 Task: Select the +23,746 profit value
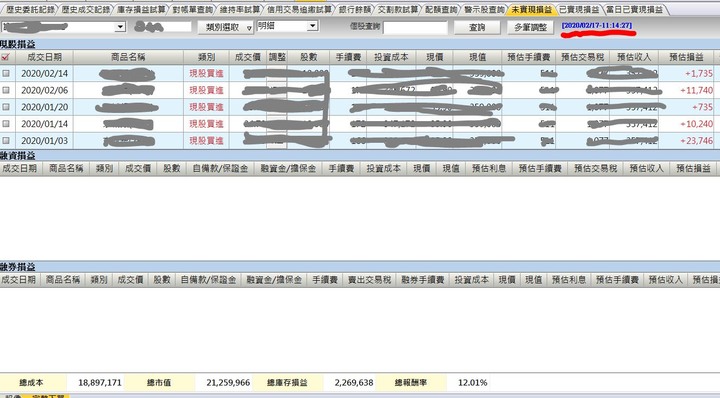point(696,140)
